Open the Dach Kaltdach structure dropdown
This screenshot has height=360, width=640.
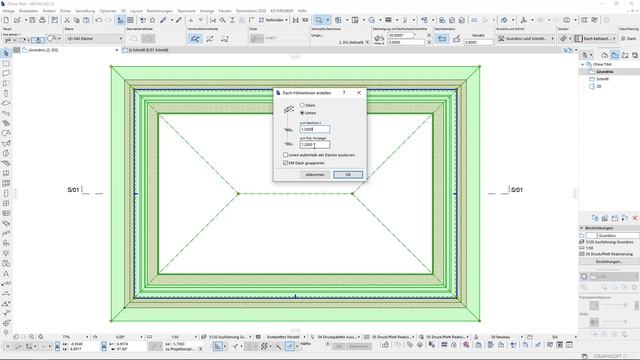click(595, 38)
